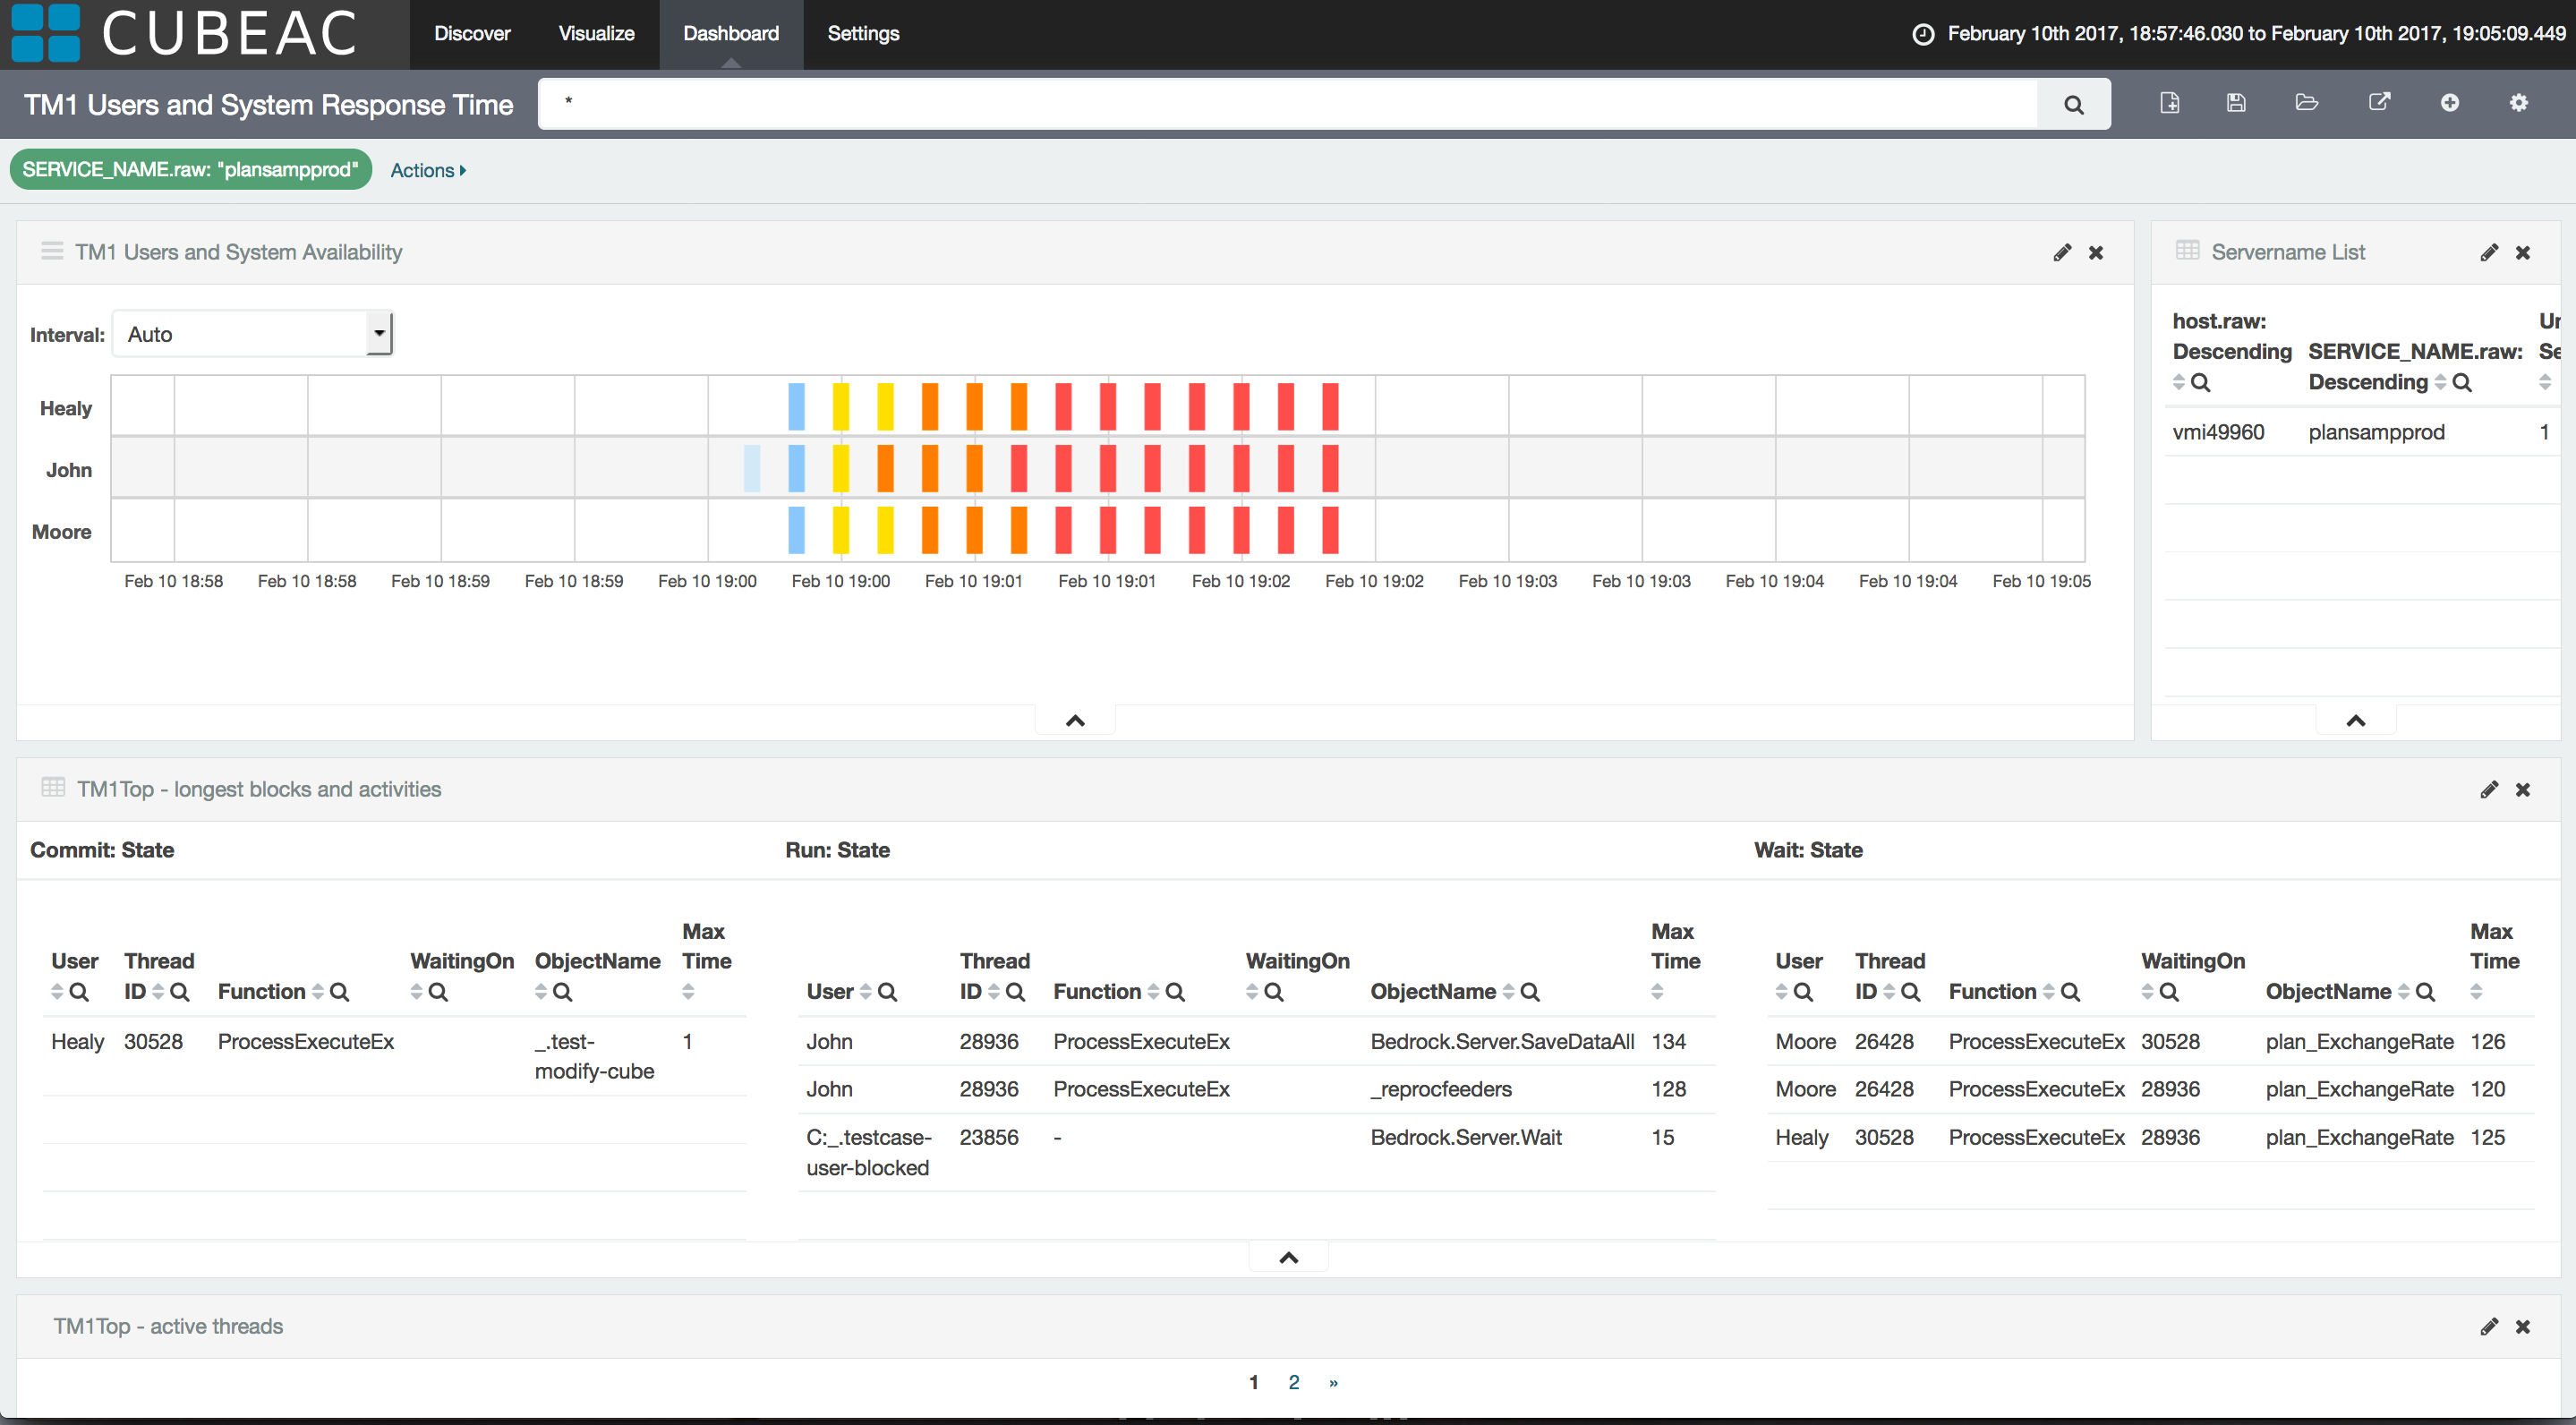Viewport: 2576px width, 1425px height.
Task: Expand the Actions filter menu
Action: point(428,171)
